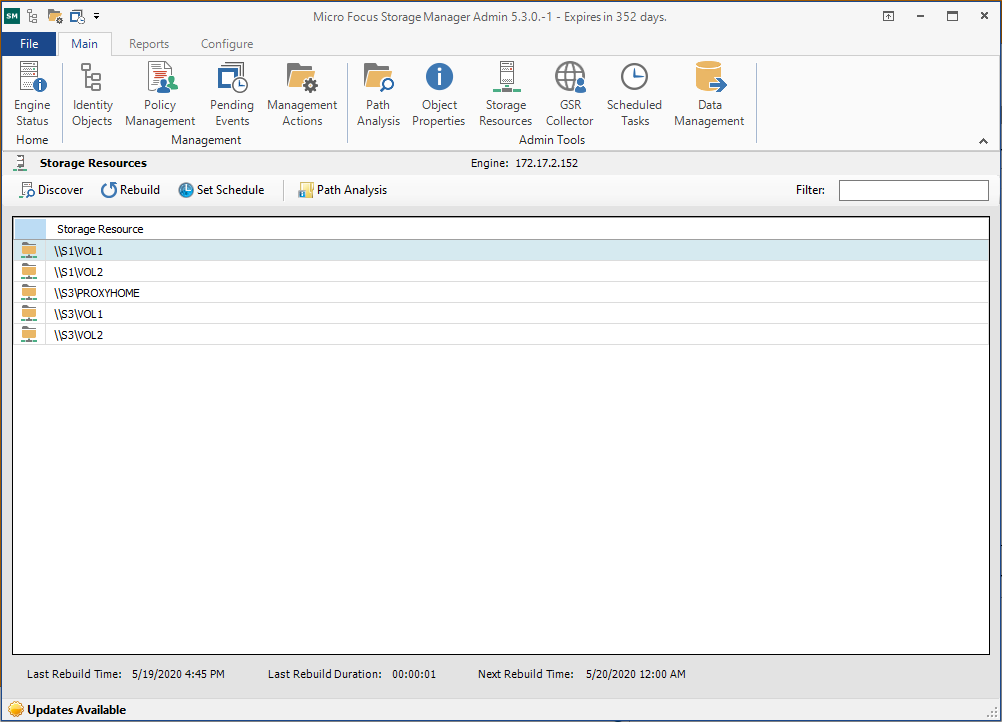Image resolution: width=1002 pixels, height=722 pixels.
Task: Select the \\S3\VOL1 row
Action: [501, 314]
